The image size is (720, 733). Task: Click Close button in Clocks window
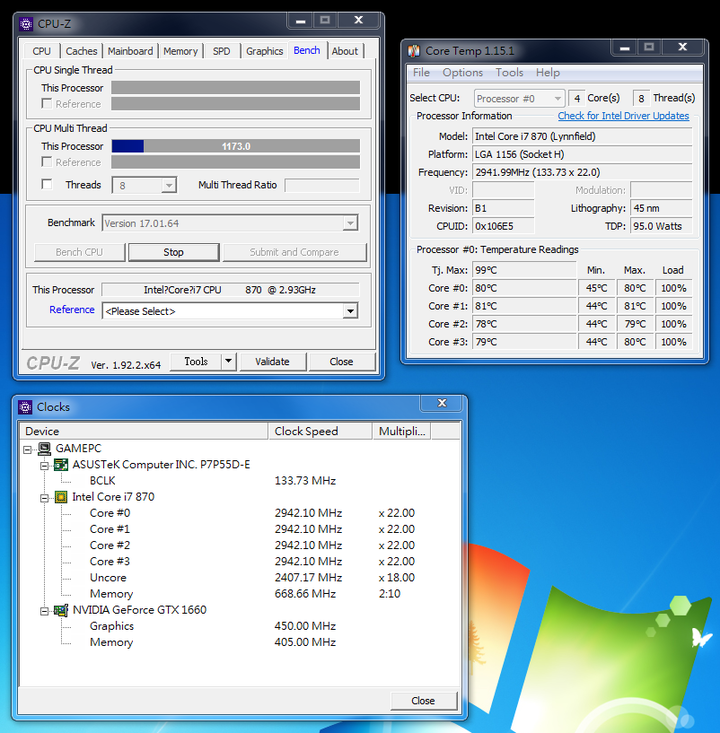424,700
